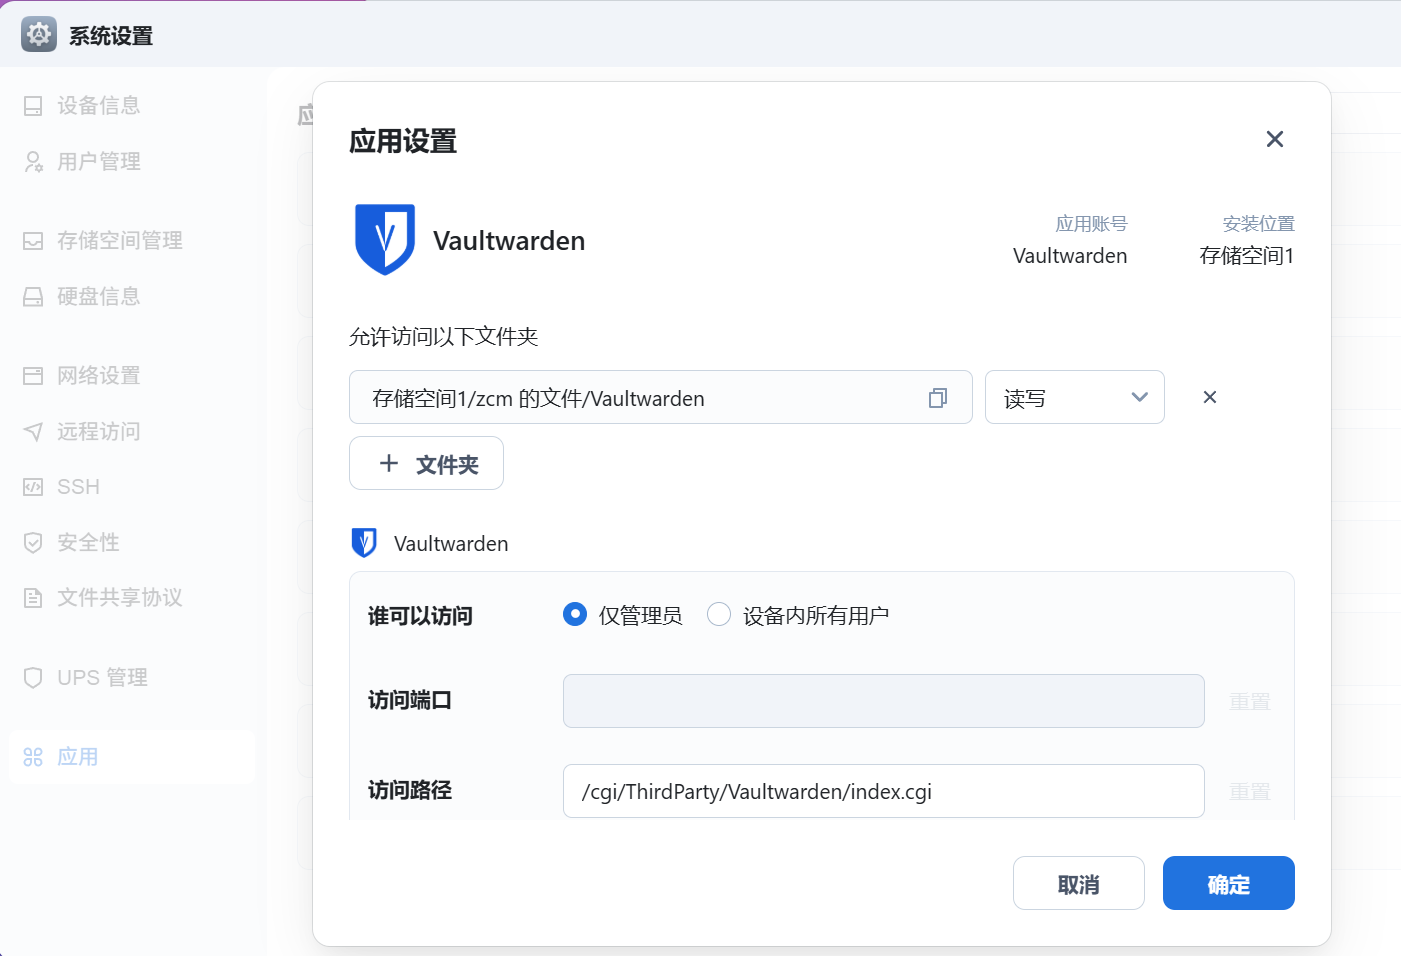Remove the Vaultwarden folder entry
Viewport: 1401px width, 956px height.
1210,397
